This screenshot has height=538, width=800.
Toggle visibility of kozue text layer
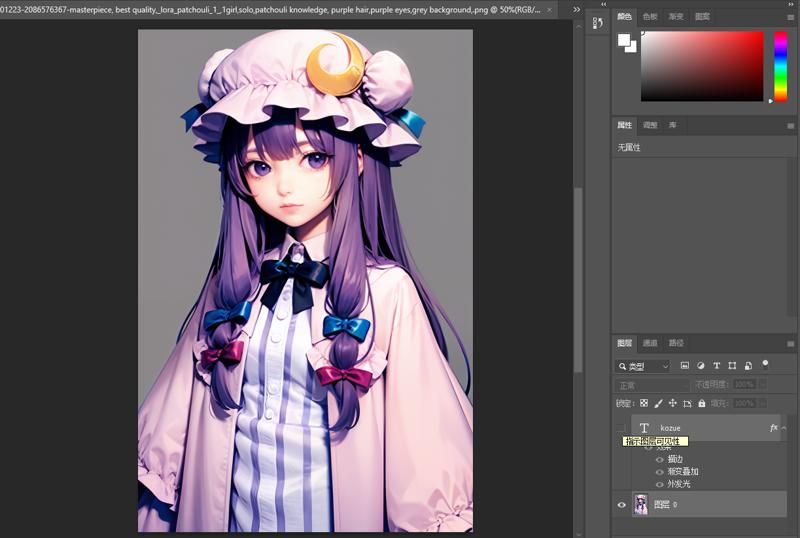621,428
